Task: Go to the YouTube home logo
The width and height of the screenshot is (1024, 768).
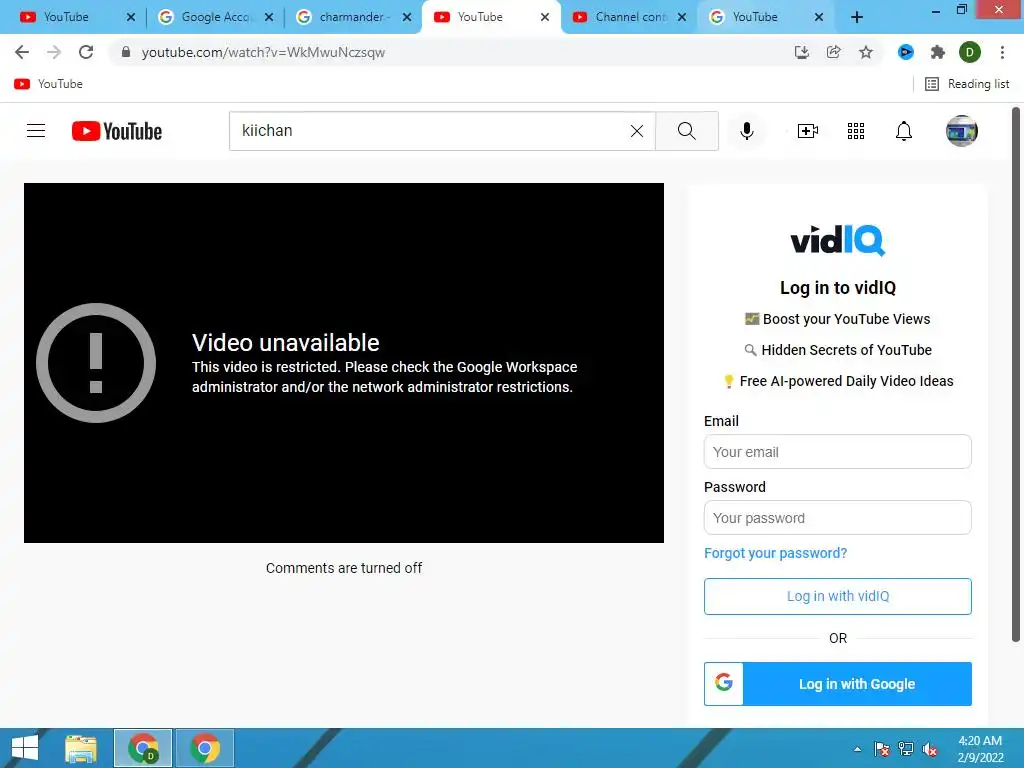Action: click(117, 131)
